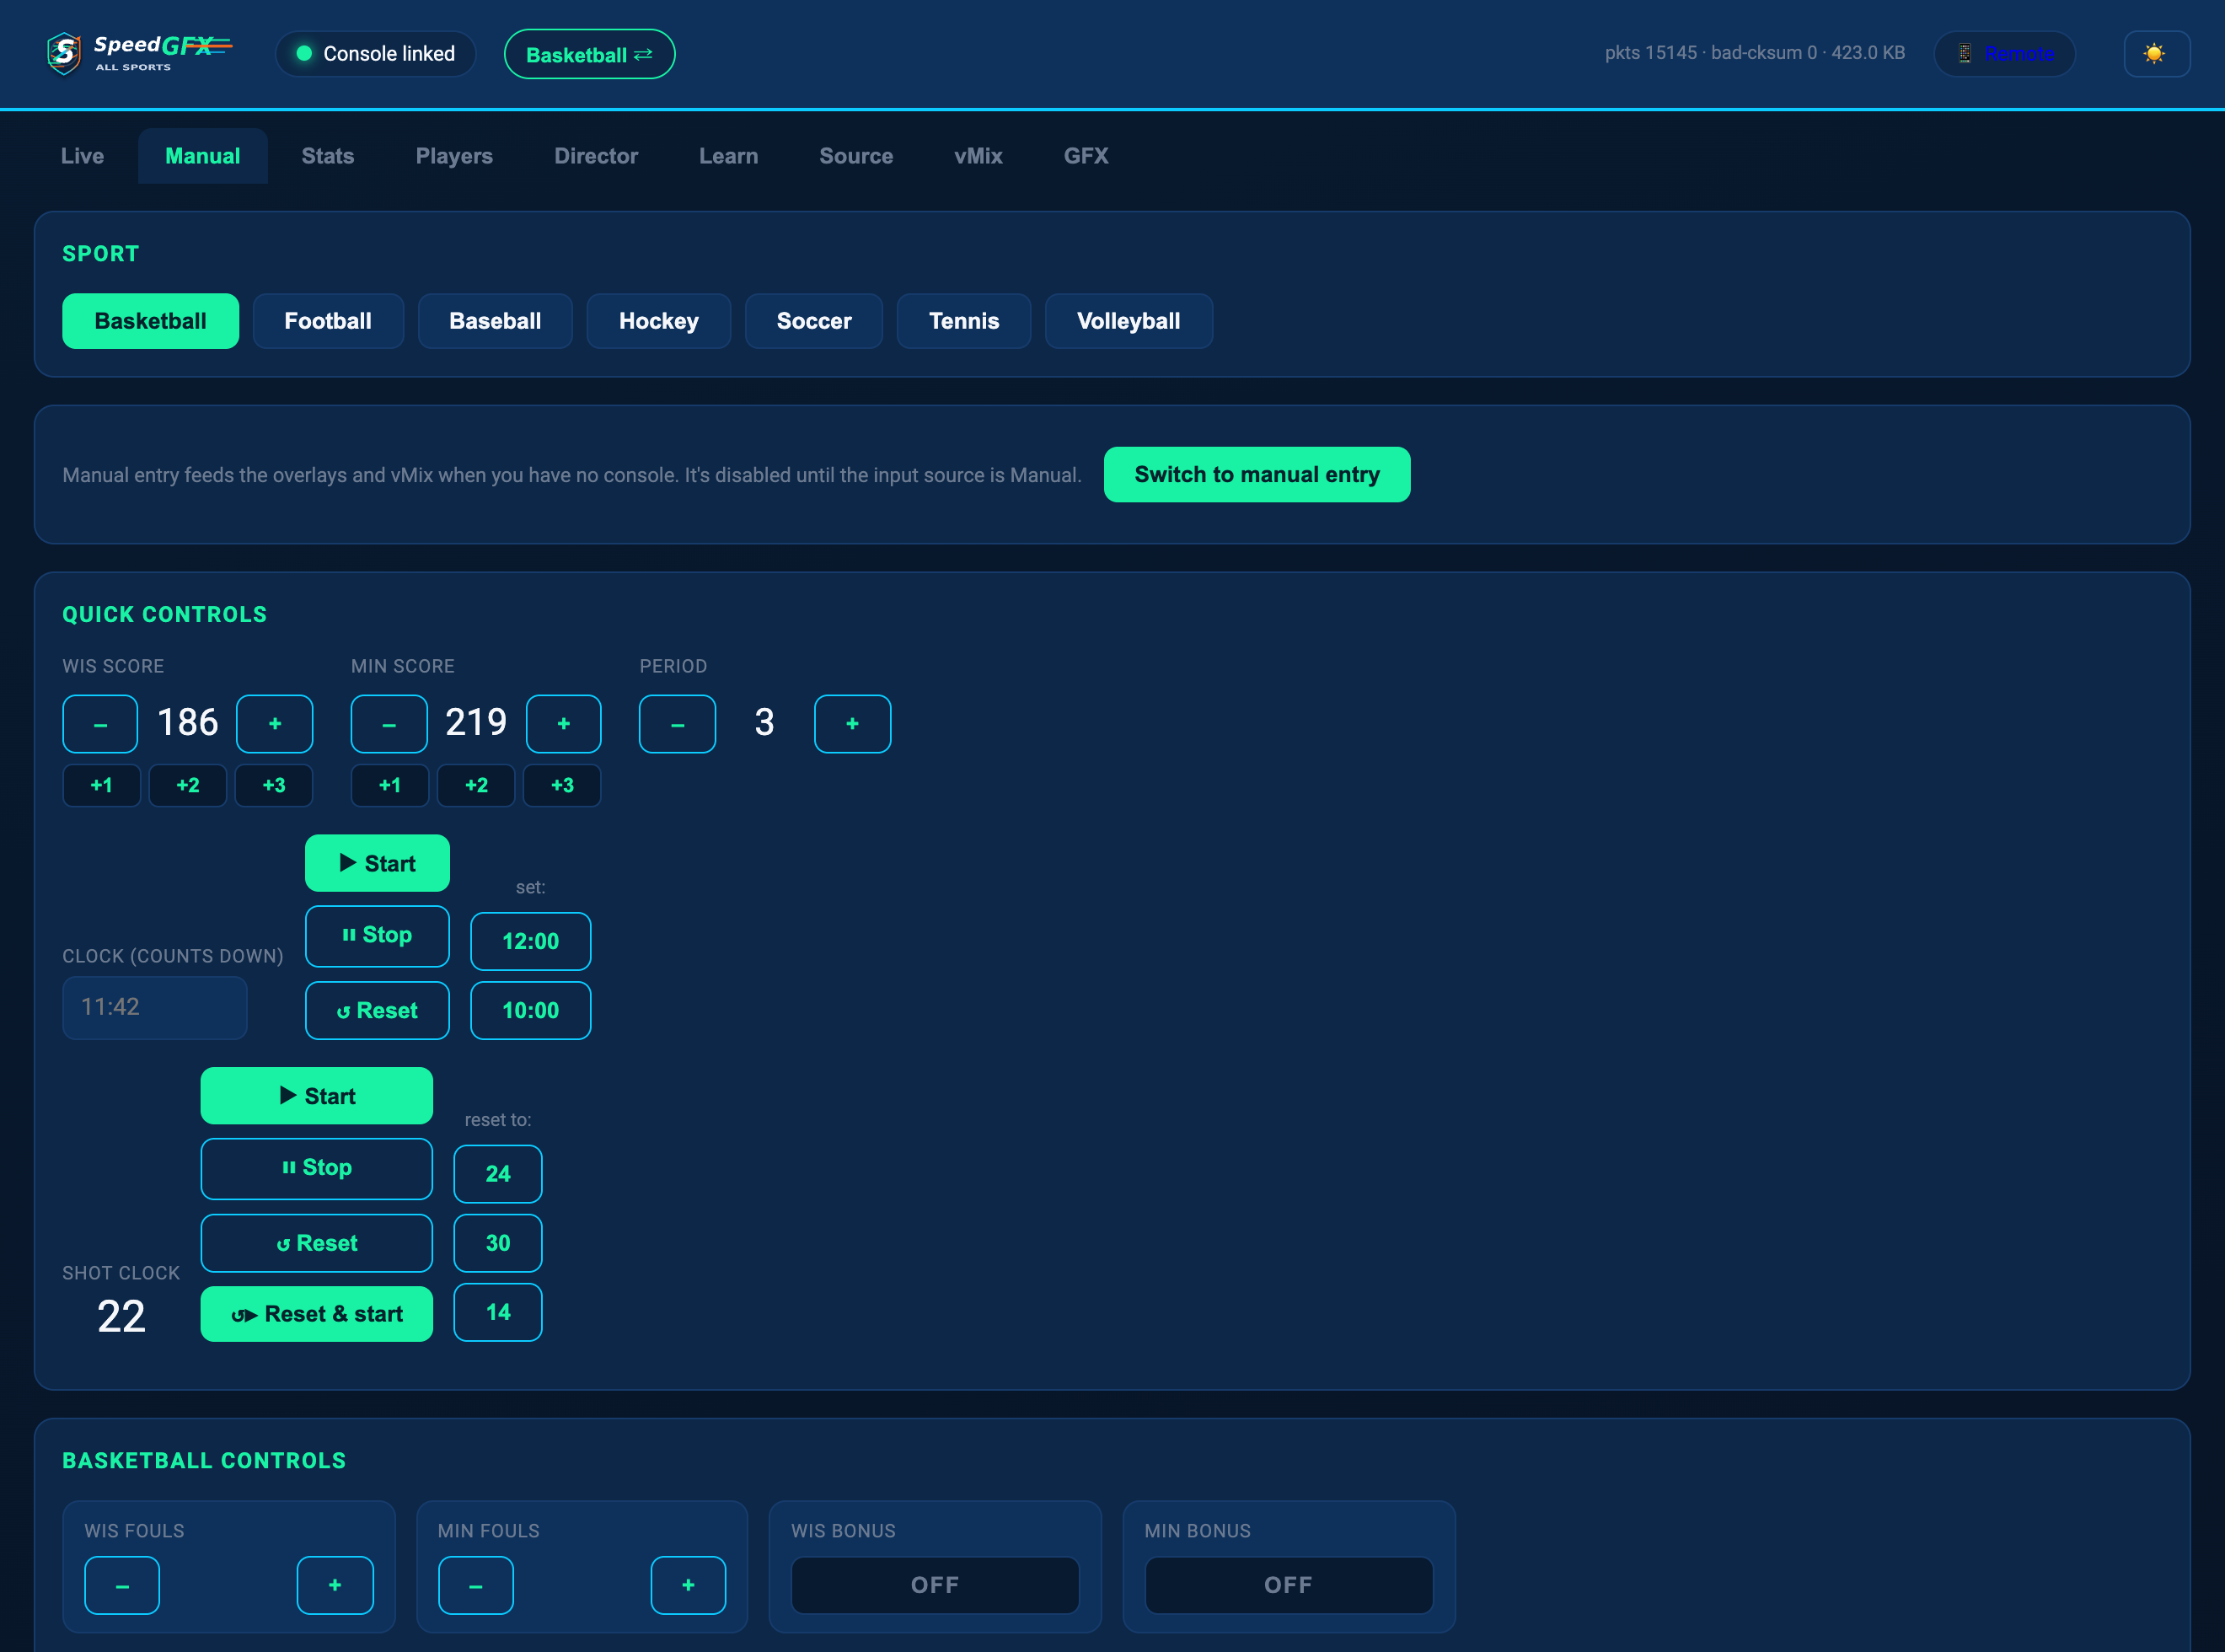Click Reset & start shot clock
This screenshot has width=2225, height=1652.
(x=317, y=1314)
